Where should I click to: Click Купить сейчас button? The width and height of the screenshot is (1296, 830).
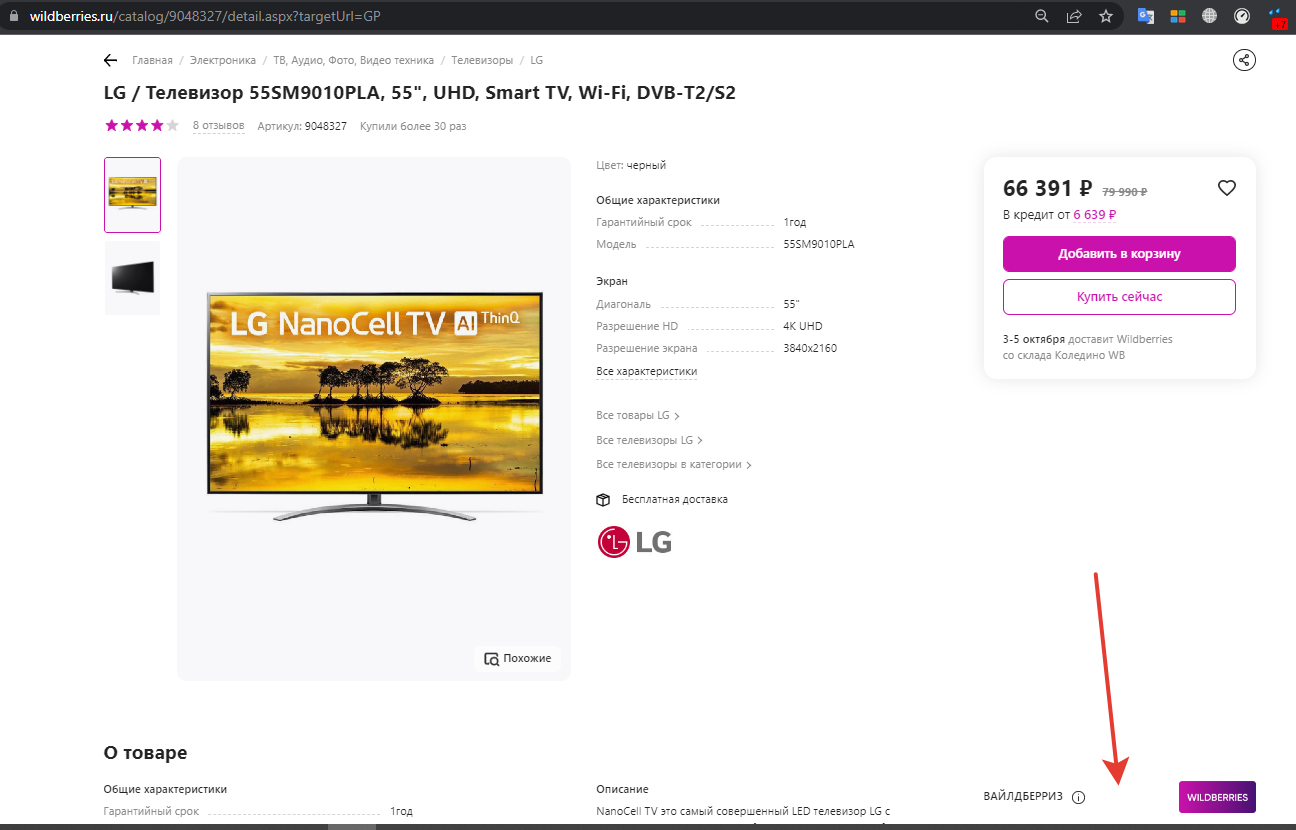[1119, 297]
